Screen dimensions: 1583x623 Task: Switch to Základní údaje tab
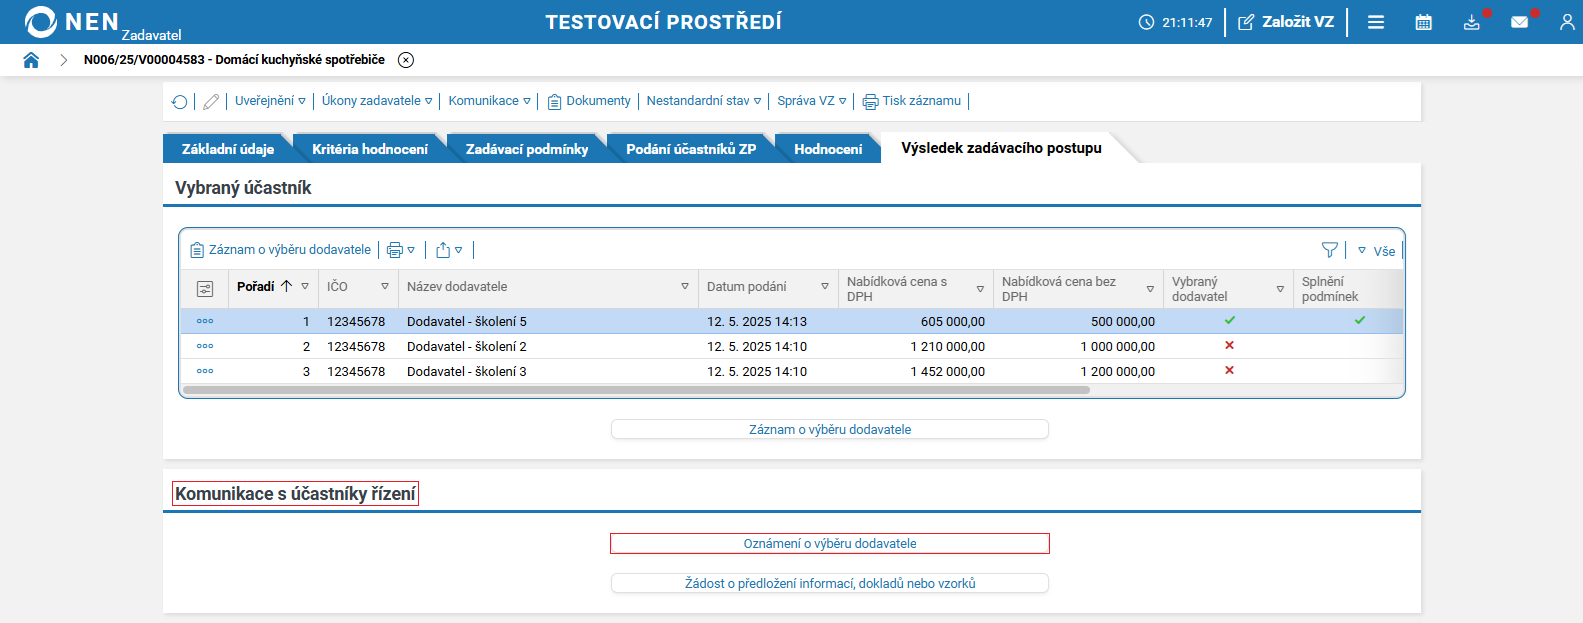coord(228,149)
